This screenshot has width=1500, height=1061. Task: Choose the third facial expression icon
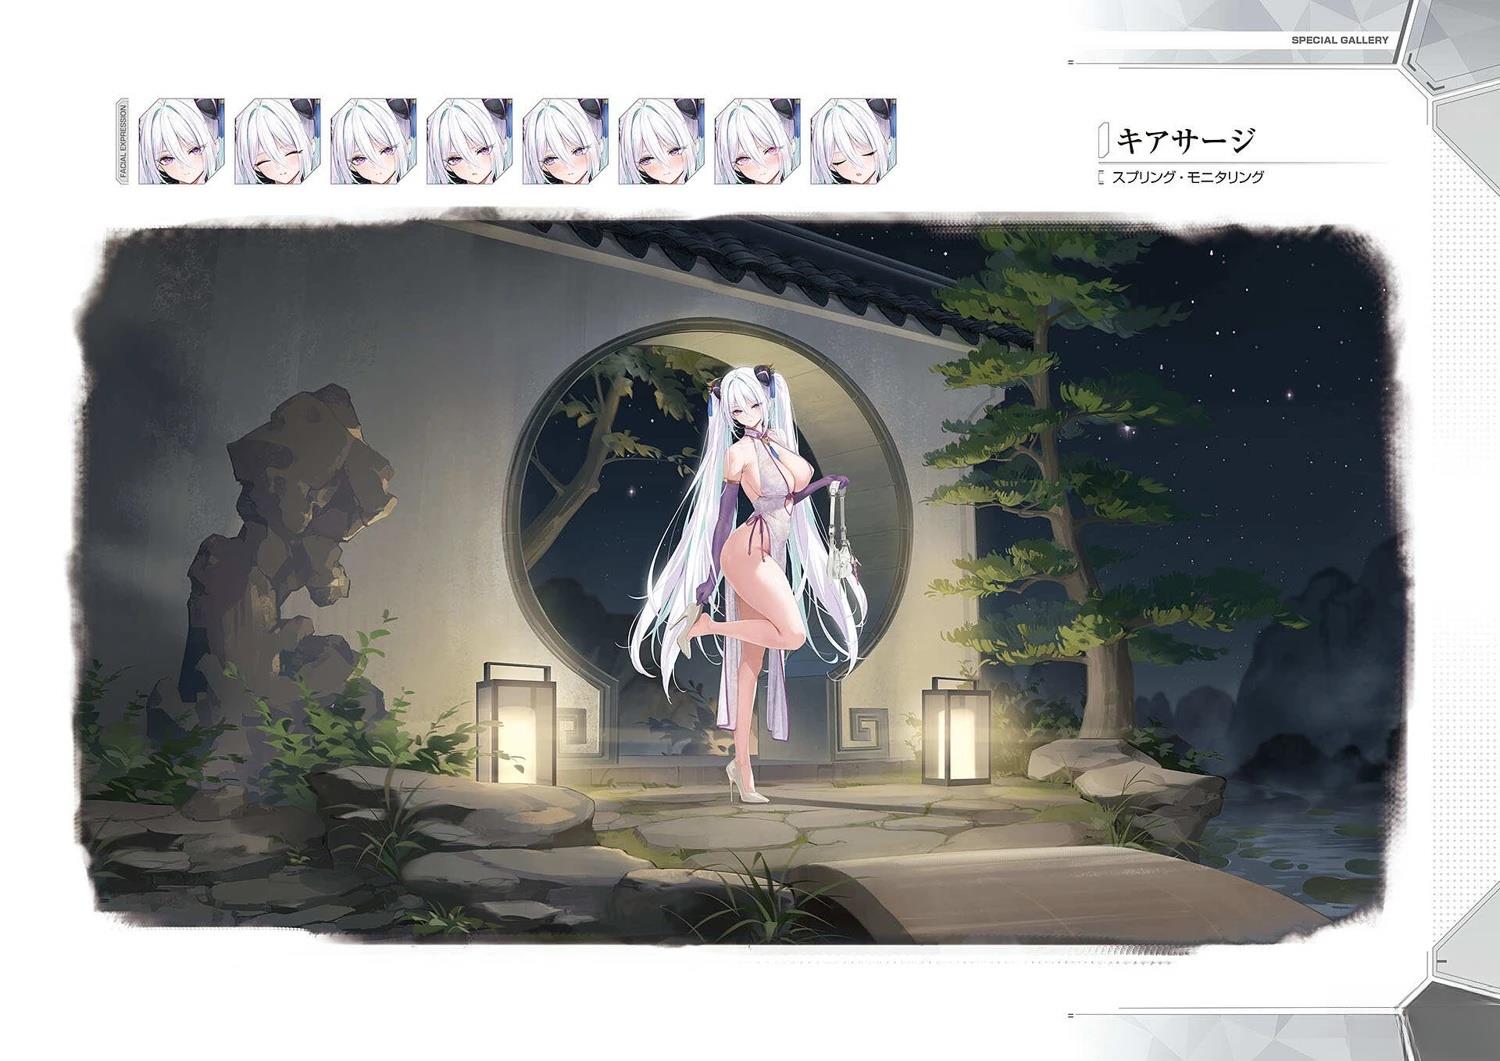[x=373, y=141]
